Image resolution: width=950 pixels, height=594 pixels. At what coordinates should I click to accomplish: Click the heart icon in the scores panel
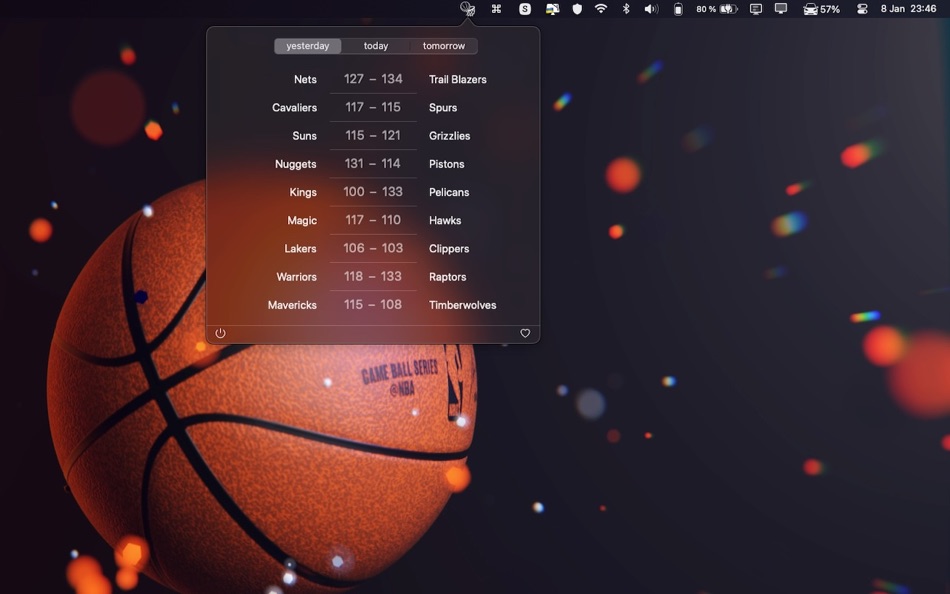525,332
